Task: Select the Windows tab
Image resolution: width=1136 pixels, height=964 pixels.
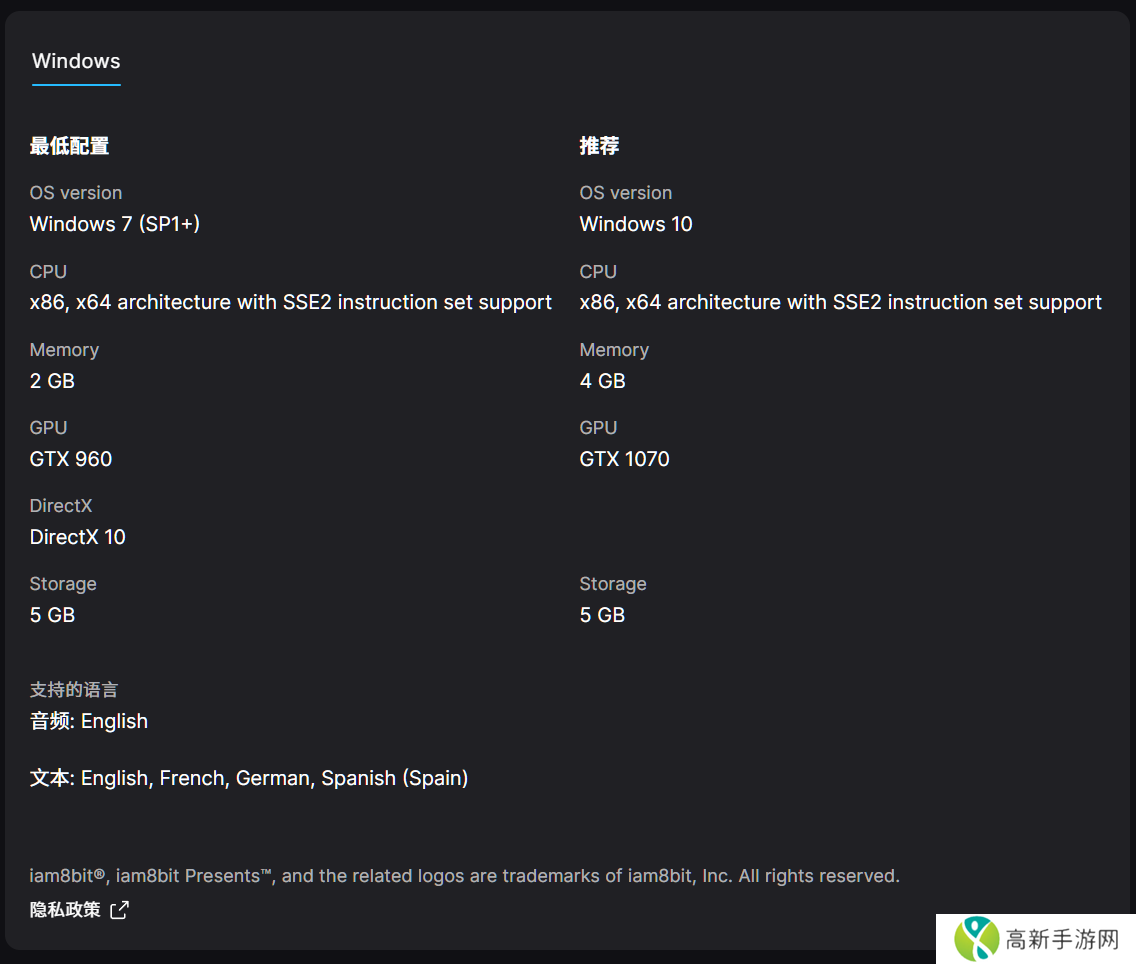Action: pos(76,61)
